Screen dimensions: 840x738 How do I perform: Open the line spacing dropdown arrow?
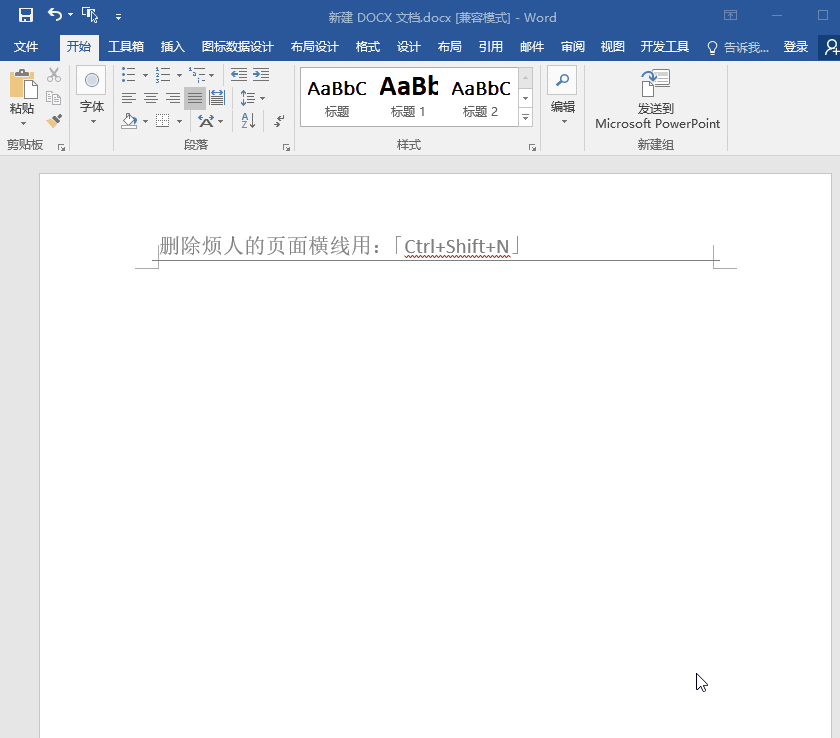click(x=262, y=98)
